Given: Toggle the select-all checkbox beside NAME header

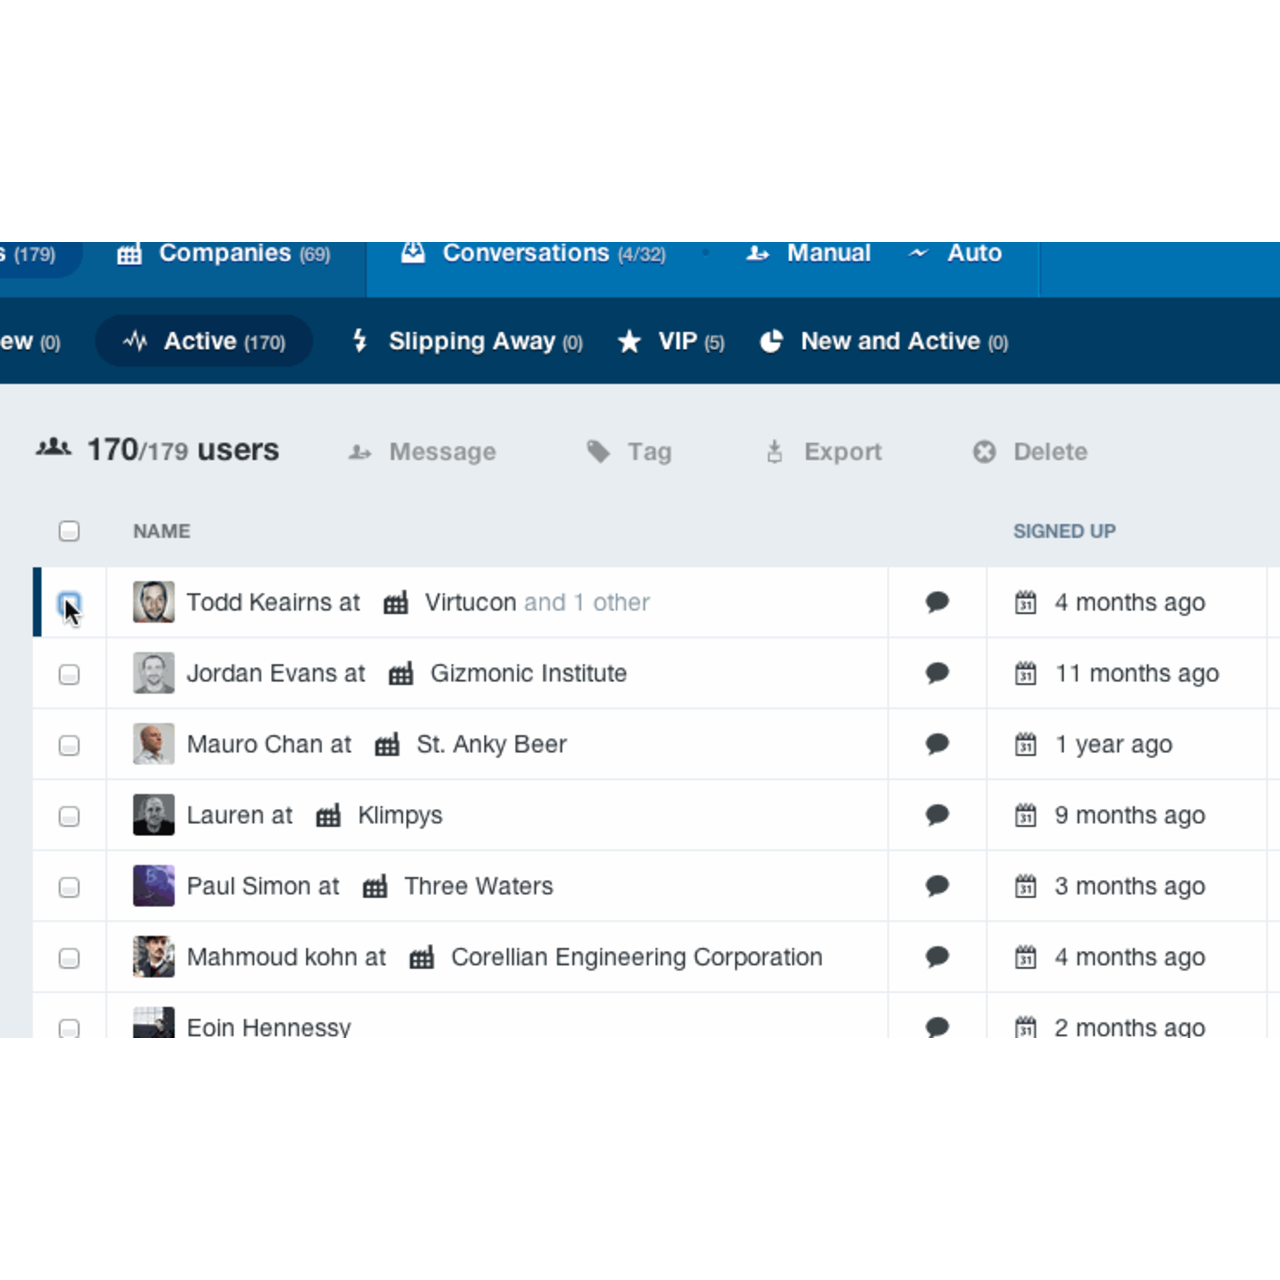Looking at the screenshot, I should click(69, 531).
